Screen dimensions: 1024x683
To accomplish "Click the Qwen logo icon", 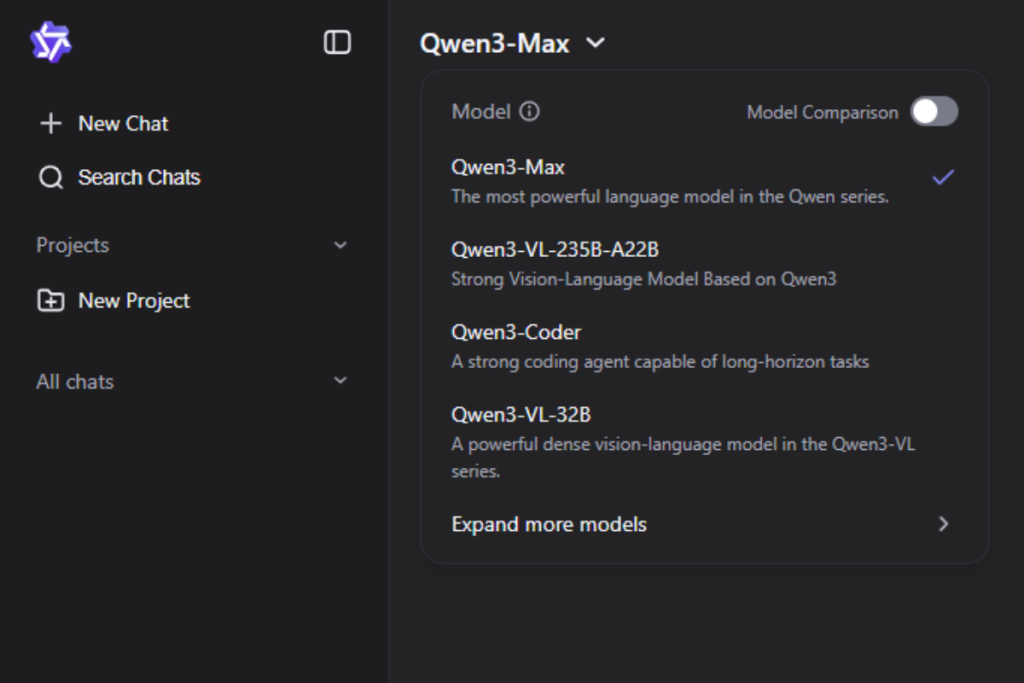I will (x=52, y=42).
